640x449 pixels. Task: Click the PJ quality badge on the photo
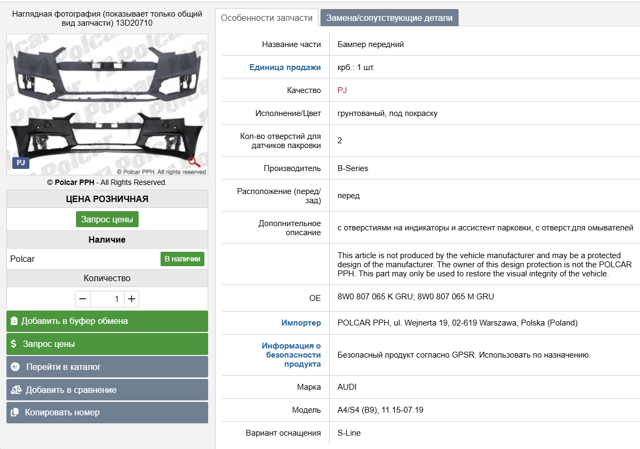20,162
